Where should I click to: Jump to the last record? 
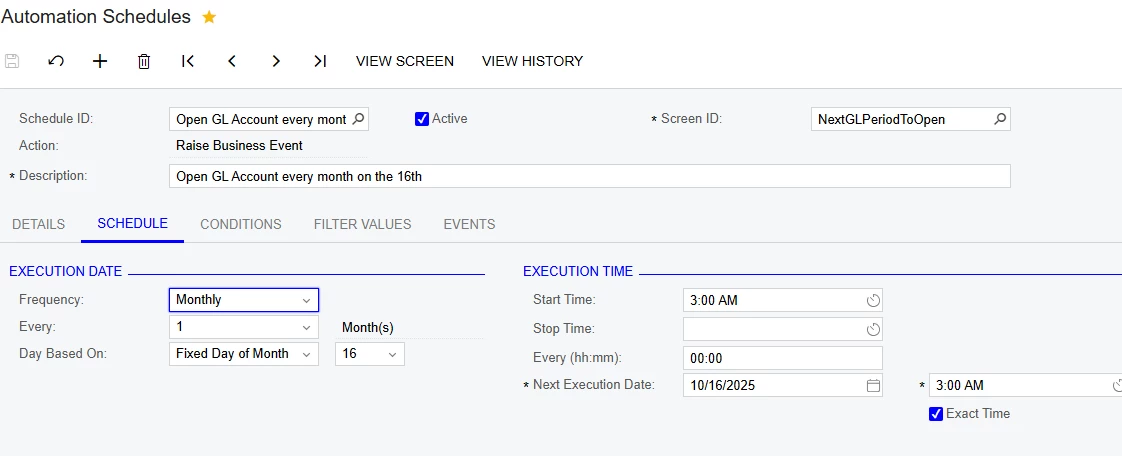pos(320,61)
